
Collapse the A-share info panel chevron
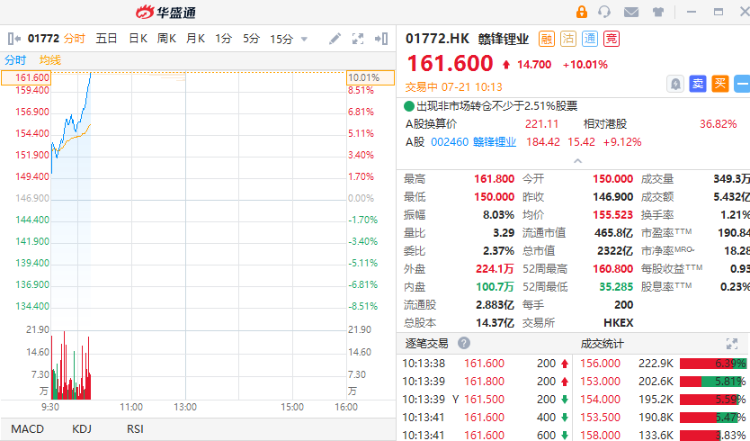574,160
